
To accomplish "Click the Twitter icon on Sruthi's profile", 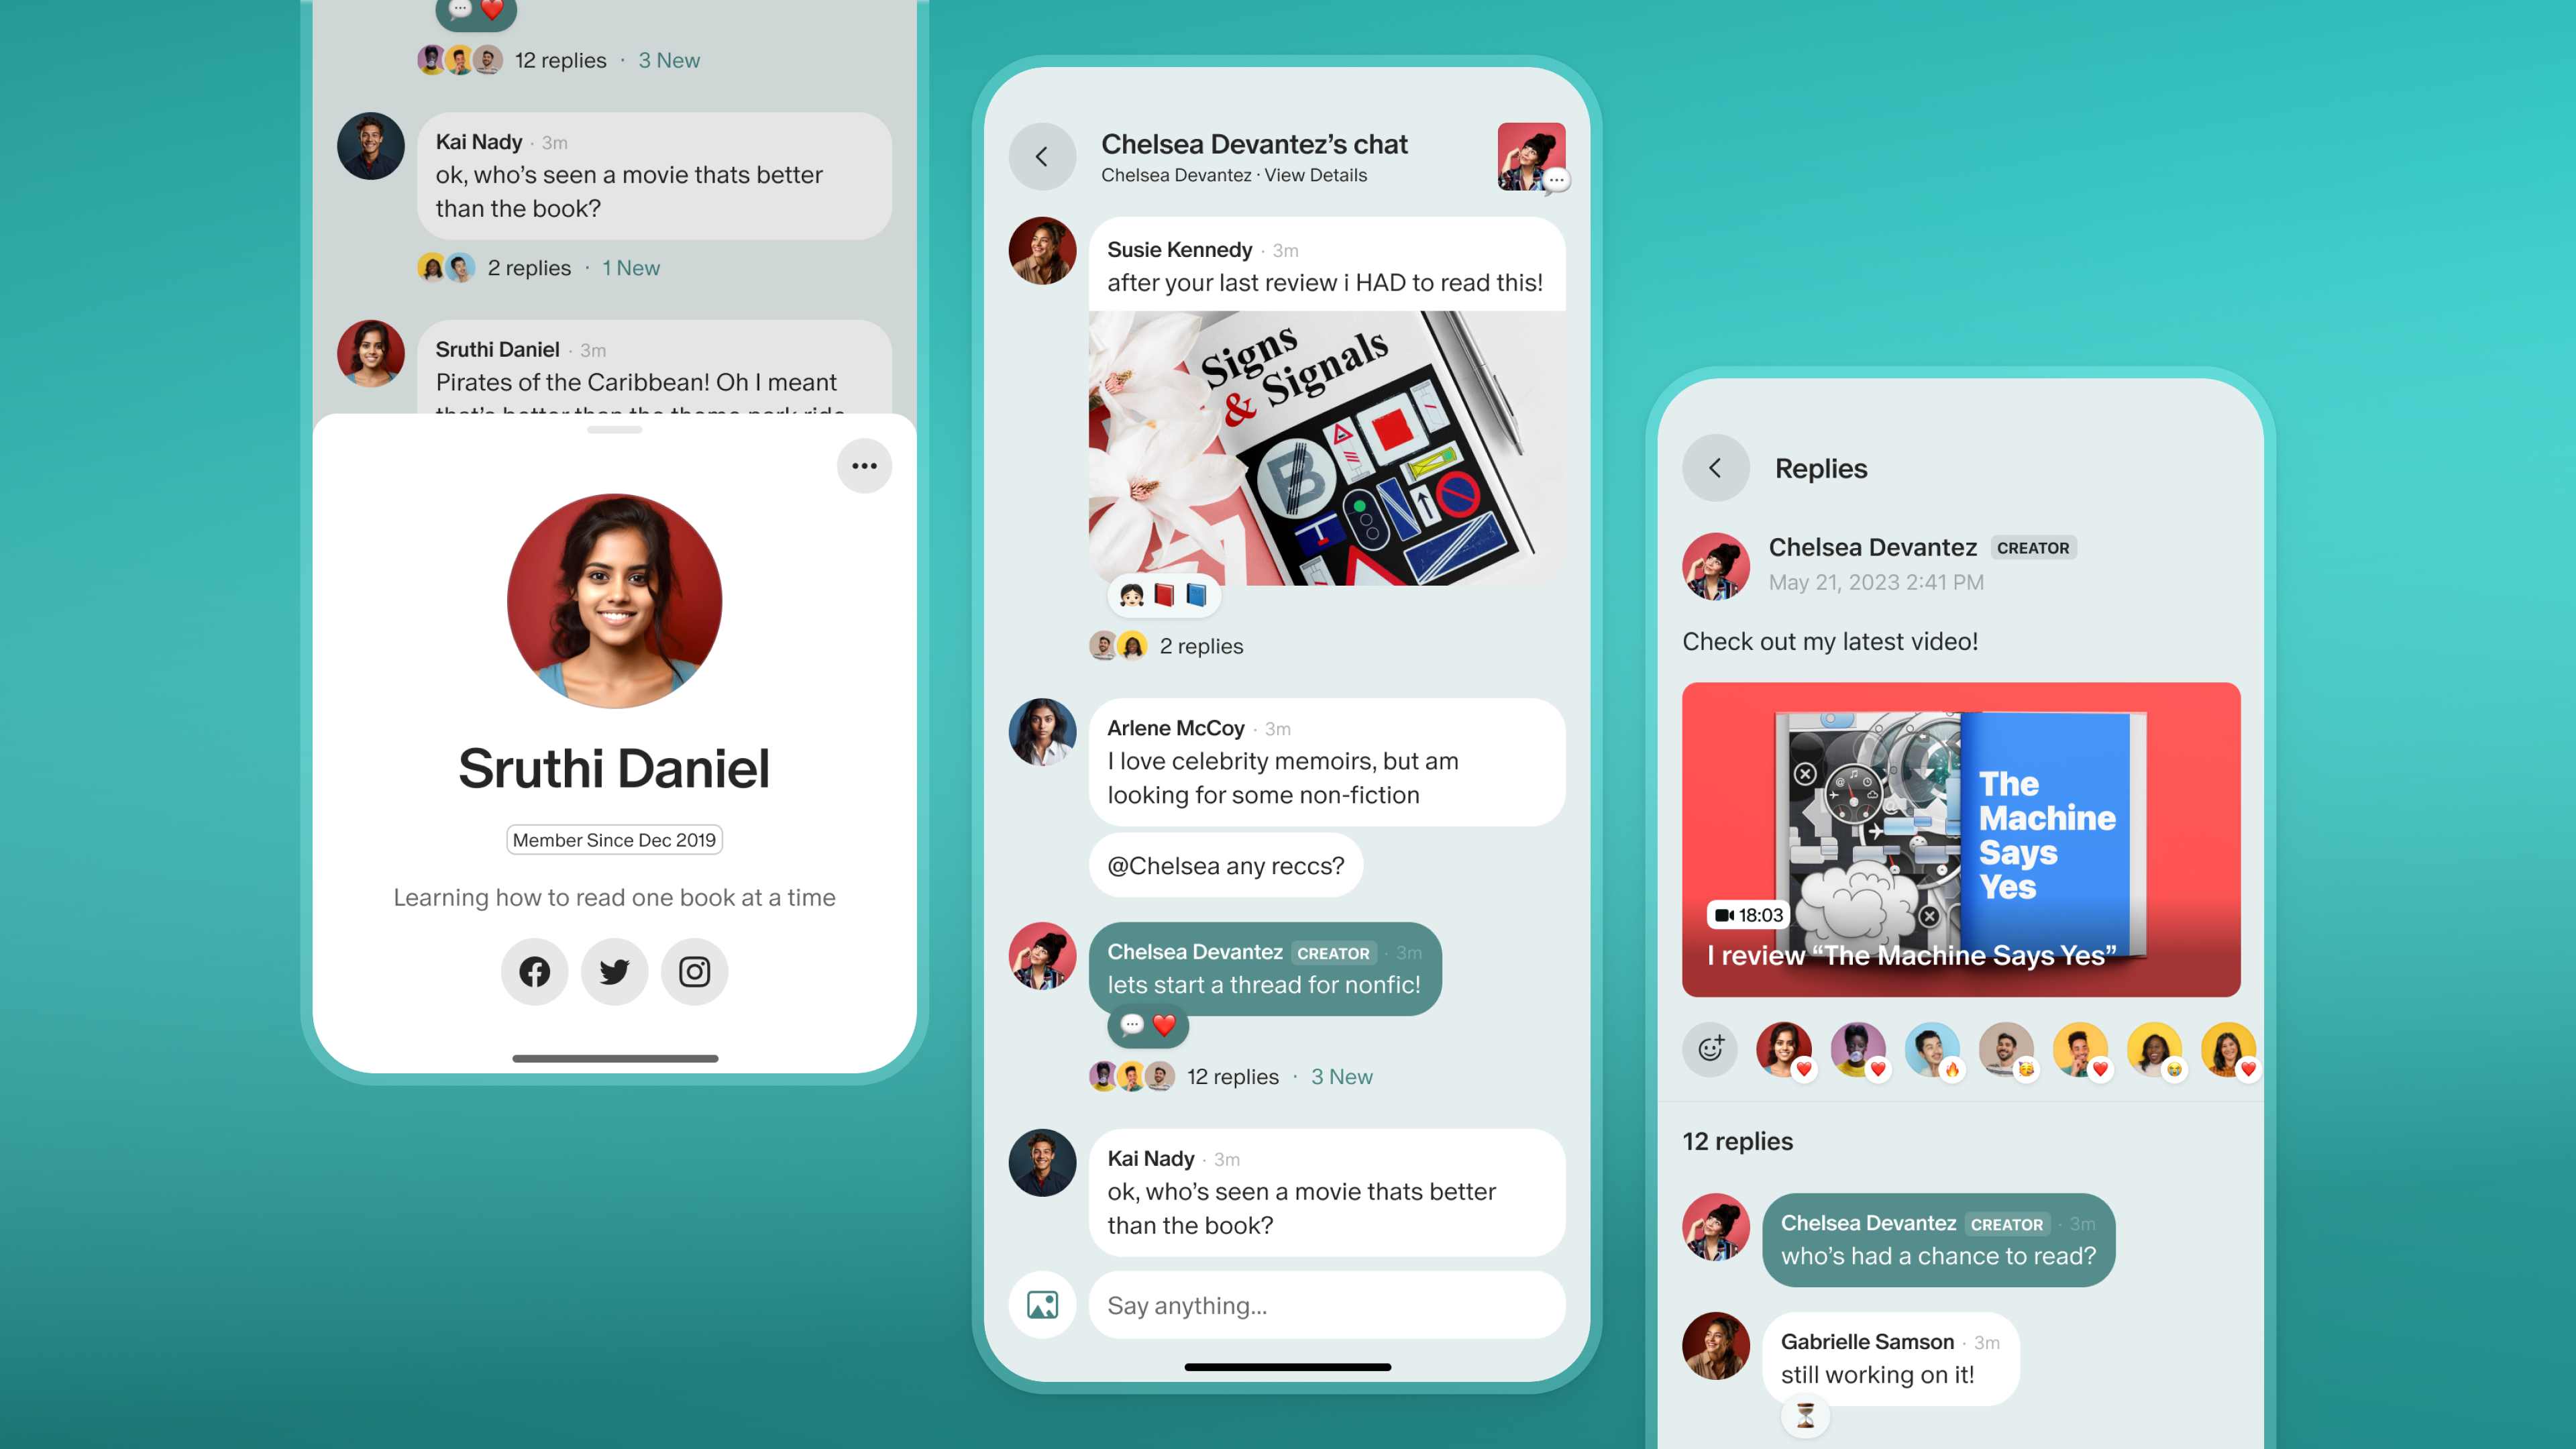I will coord(614,969).
